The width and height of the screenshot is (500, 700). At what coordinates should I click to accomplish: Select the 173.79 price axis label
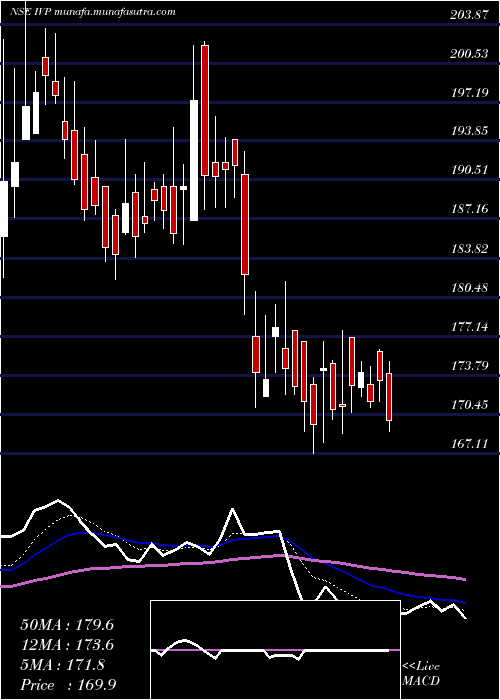[468, 366]
